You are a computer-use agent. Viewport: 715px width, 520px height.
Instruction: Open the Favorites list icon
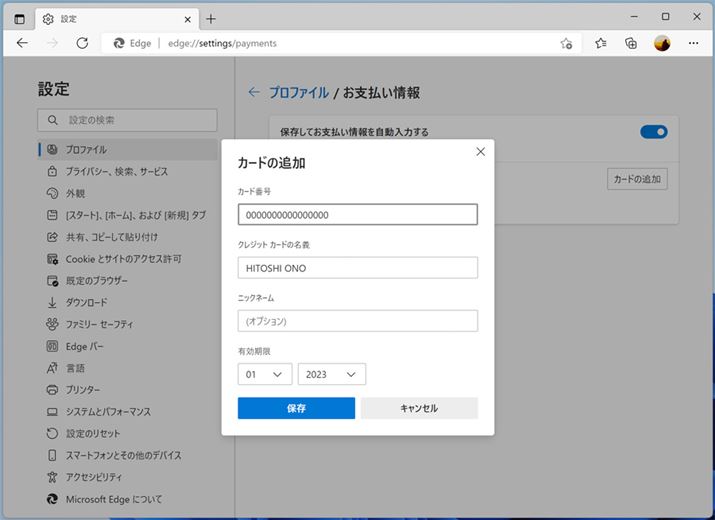click(601, 43)
